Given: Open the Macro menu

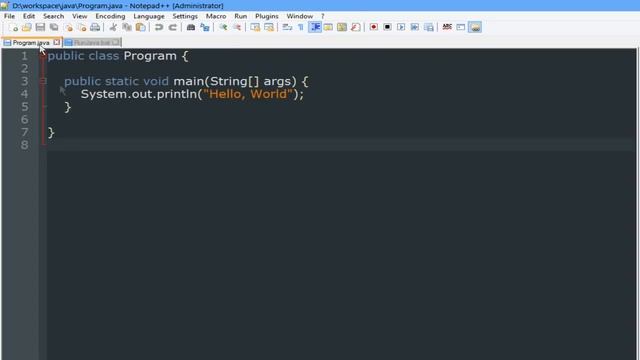Looking at the screenshot, I should pyautogui.click(x=216, y=16).
